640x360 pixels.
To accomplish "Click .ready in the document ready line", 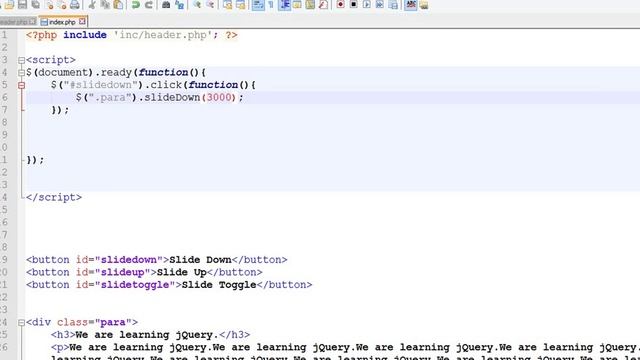I will [113, 73].
